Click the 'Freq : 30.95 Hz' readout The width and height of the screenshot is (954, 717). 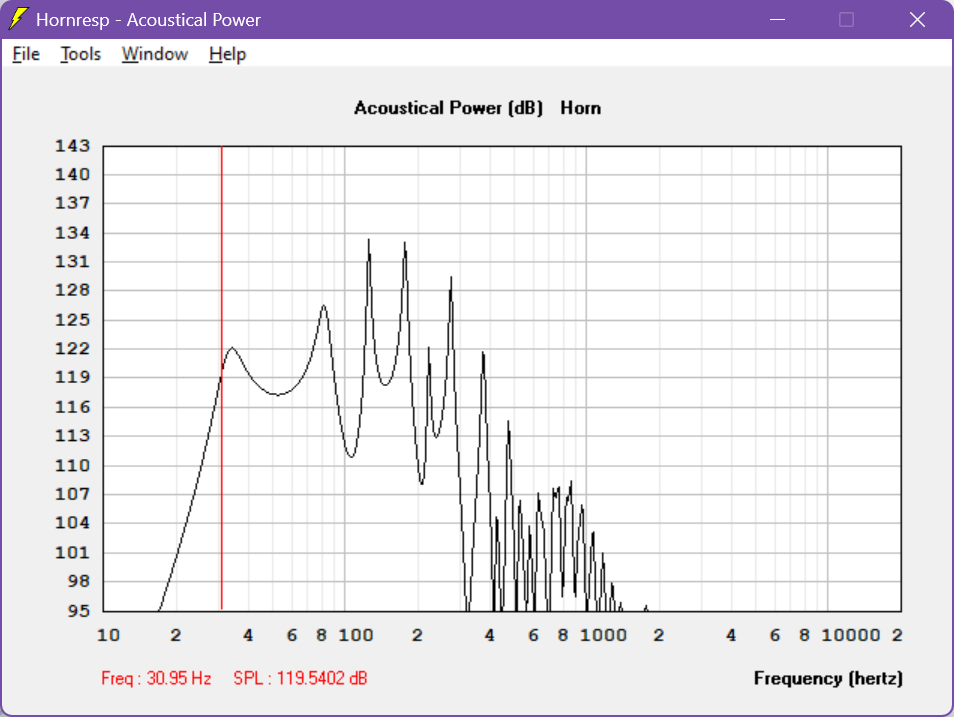pyautogui.click(x=156, y=678)
